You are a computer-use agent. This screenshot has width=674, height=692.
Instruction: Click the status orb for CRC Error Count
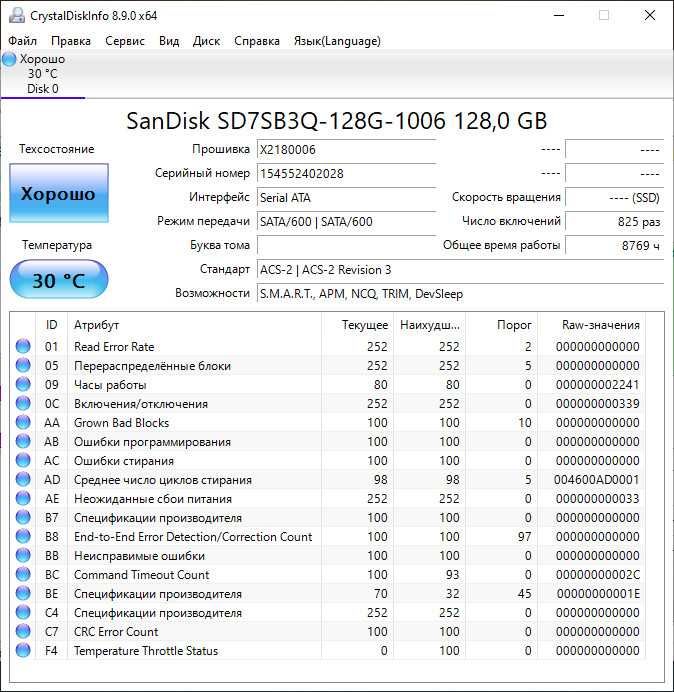point(23,631)
